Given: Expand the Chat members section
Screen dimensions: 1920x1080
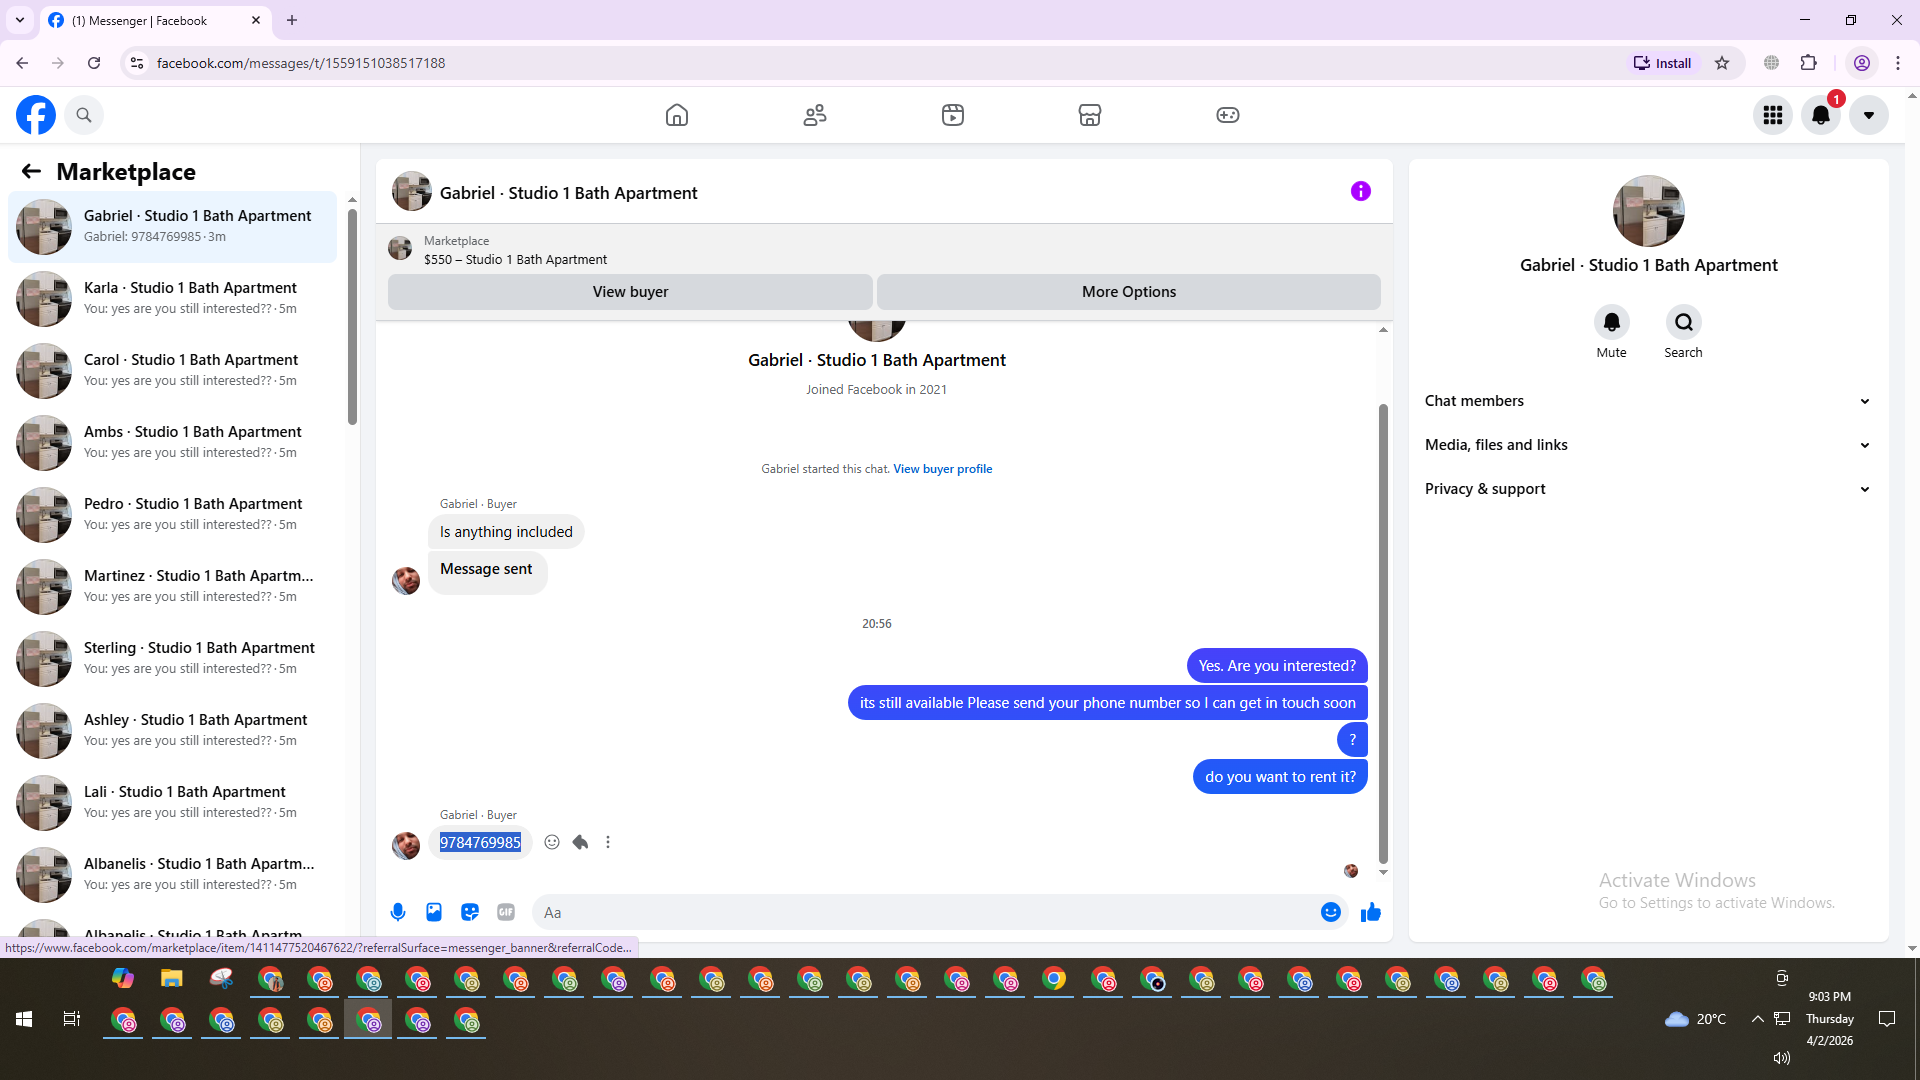Looking at the screenshot, I should coord(1648,401).
